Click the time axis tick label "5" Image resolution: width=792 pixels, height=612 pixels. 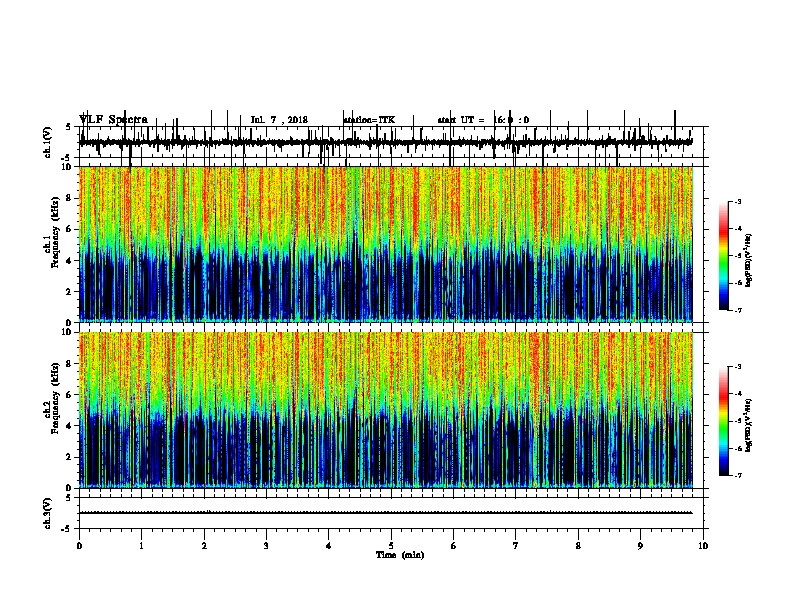click(x=391, y=546)
